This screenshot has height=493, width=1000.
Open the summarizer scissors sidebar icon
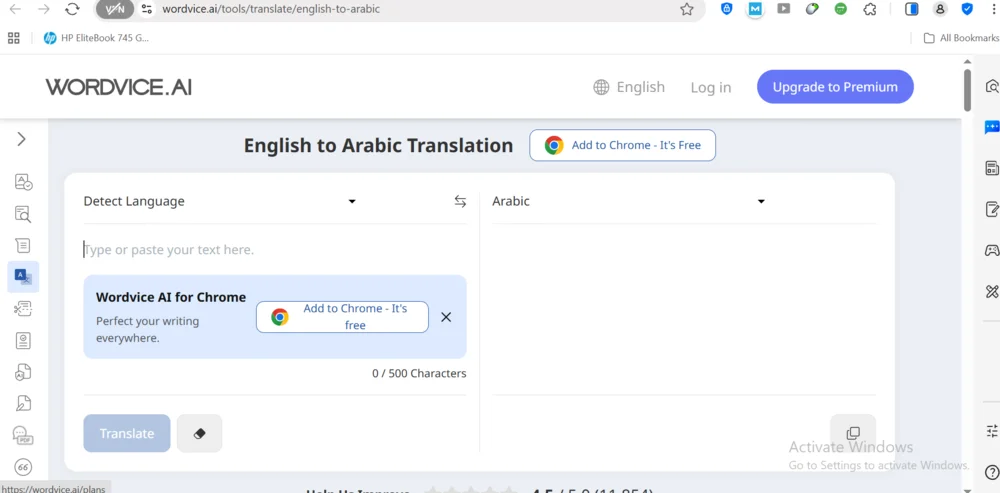point(23,309)
